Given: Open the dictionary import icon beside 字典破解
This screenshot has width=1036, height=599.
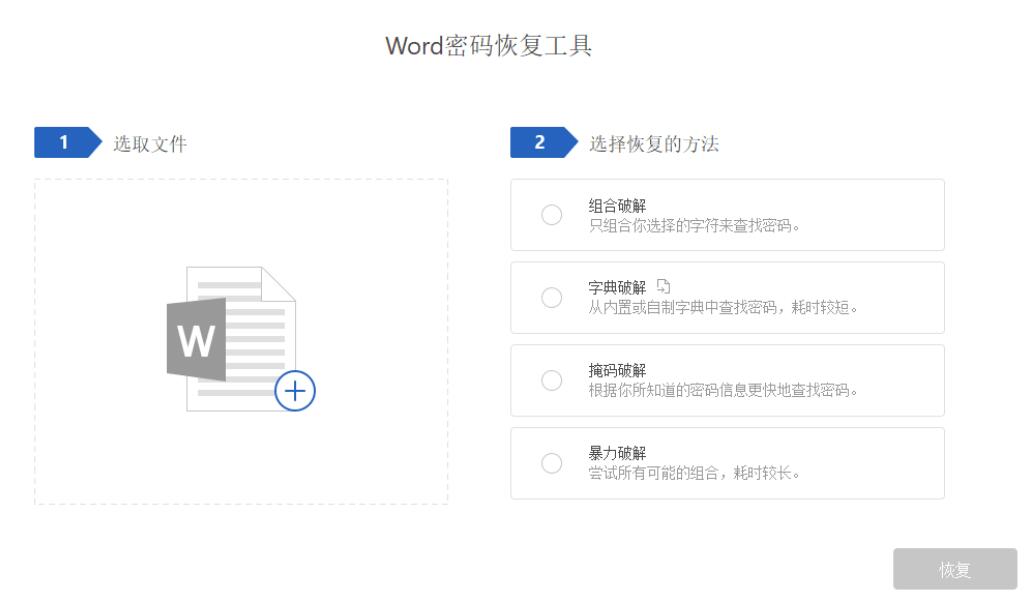Looking at the screenshot, I should 663,287.
